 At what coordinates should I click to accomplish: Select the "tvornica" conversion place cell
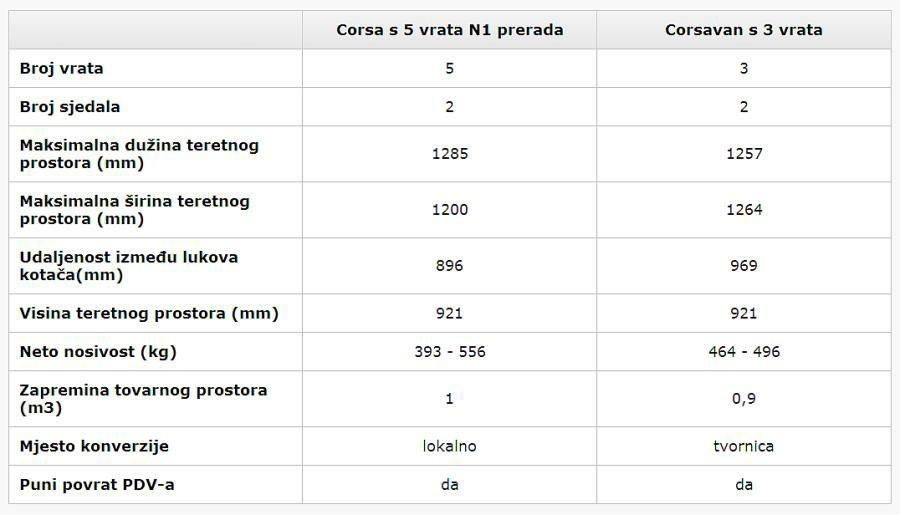[x=743, y=446]
